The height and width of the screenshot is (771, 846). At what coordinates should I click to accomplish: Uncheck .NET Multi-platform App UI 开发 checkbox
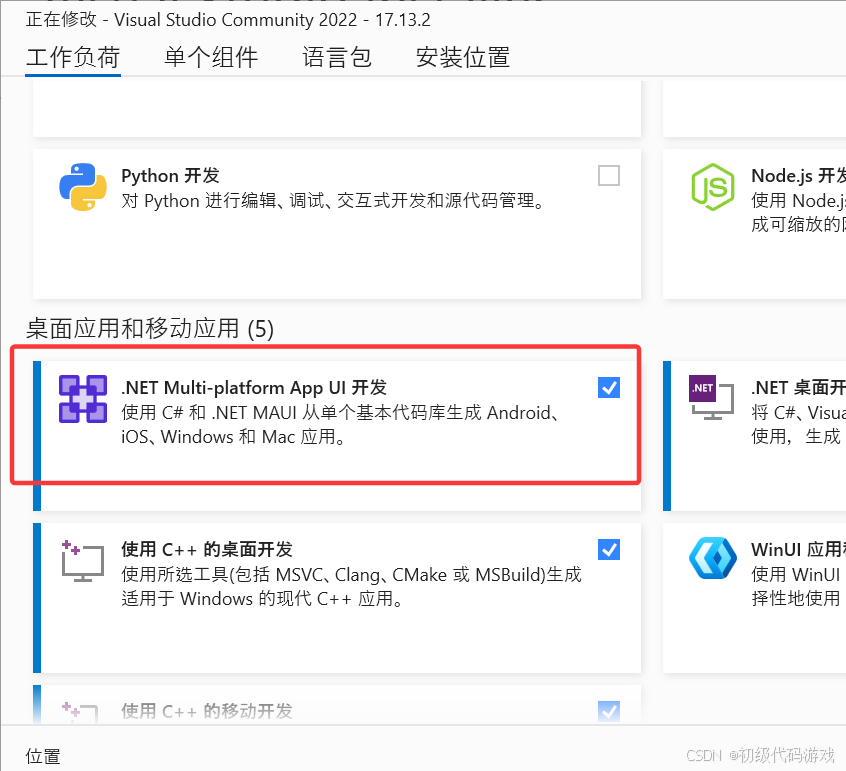609,387
